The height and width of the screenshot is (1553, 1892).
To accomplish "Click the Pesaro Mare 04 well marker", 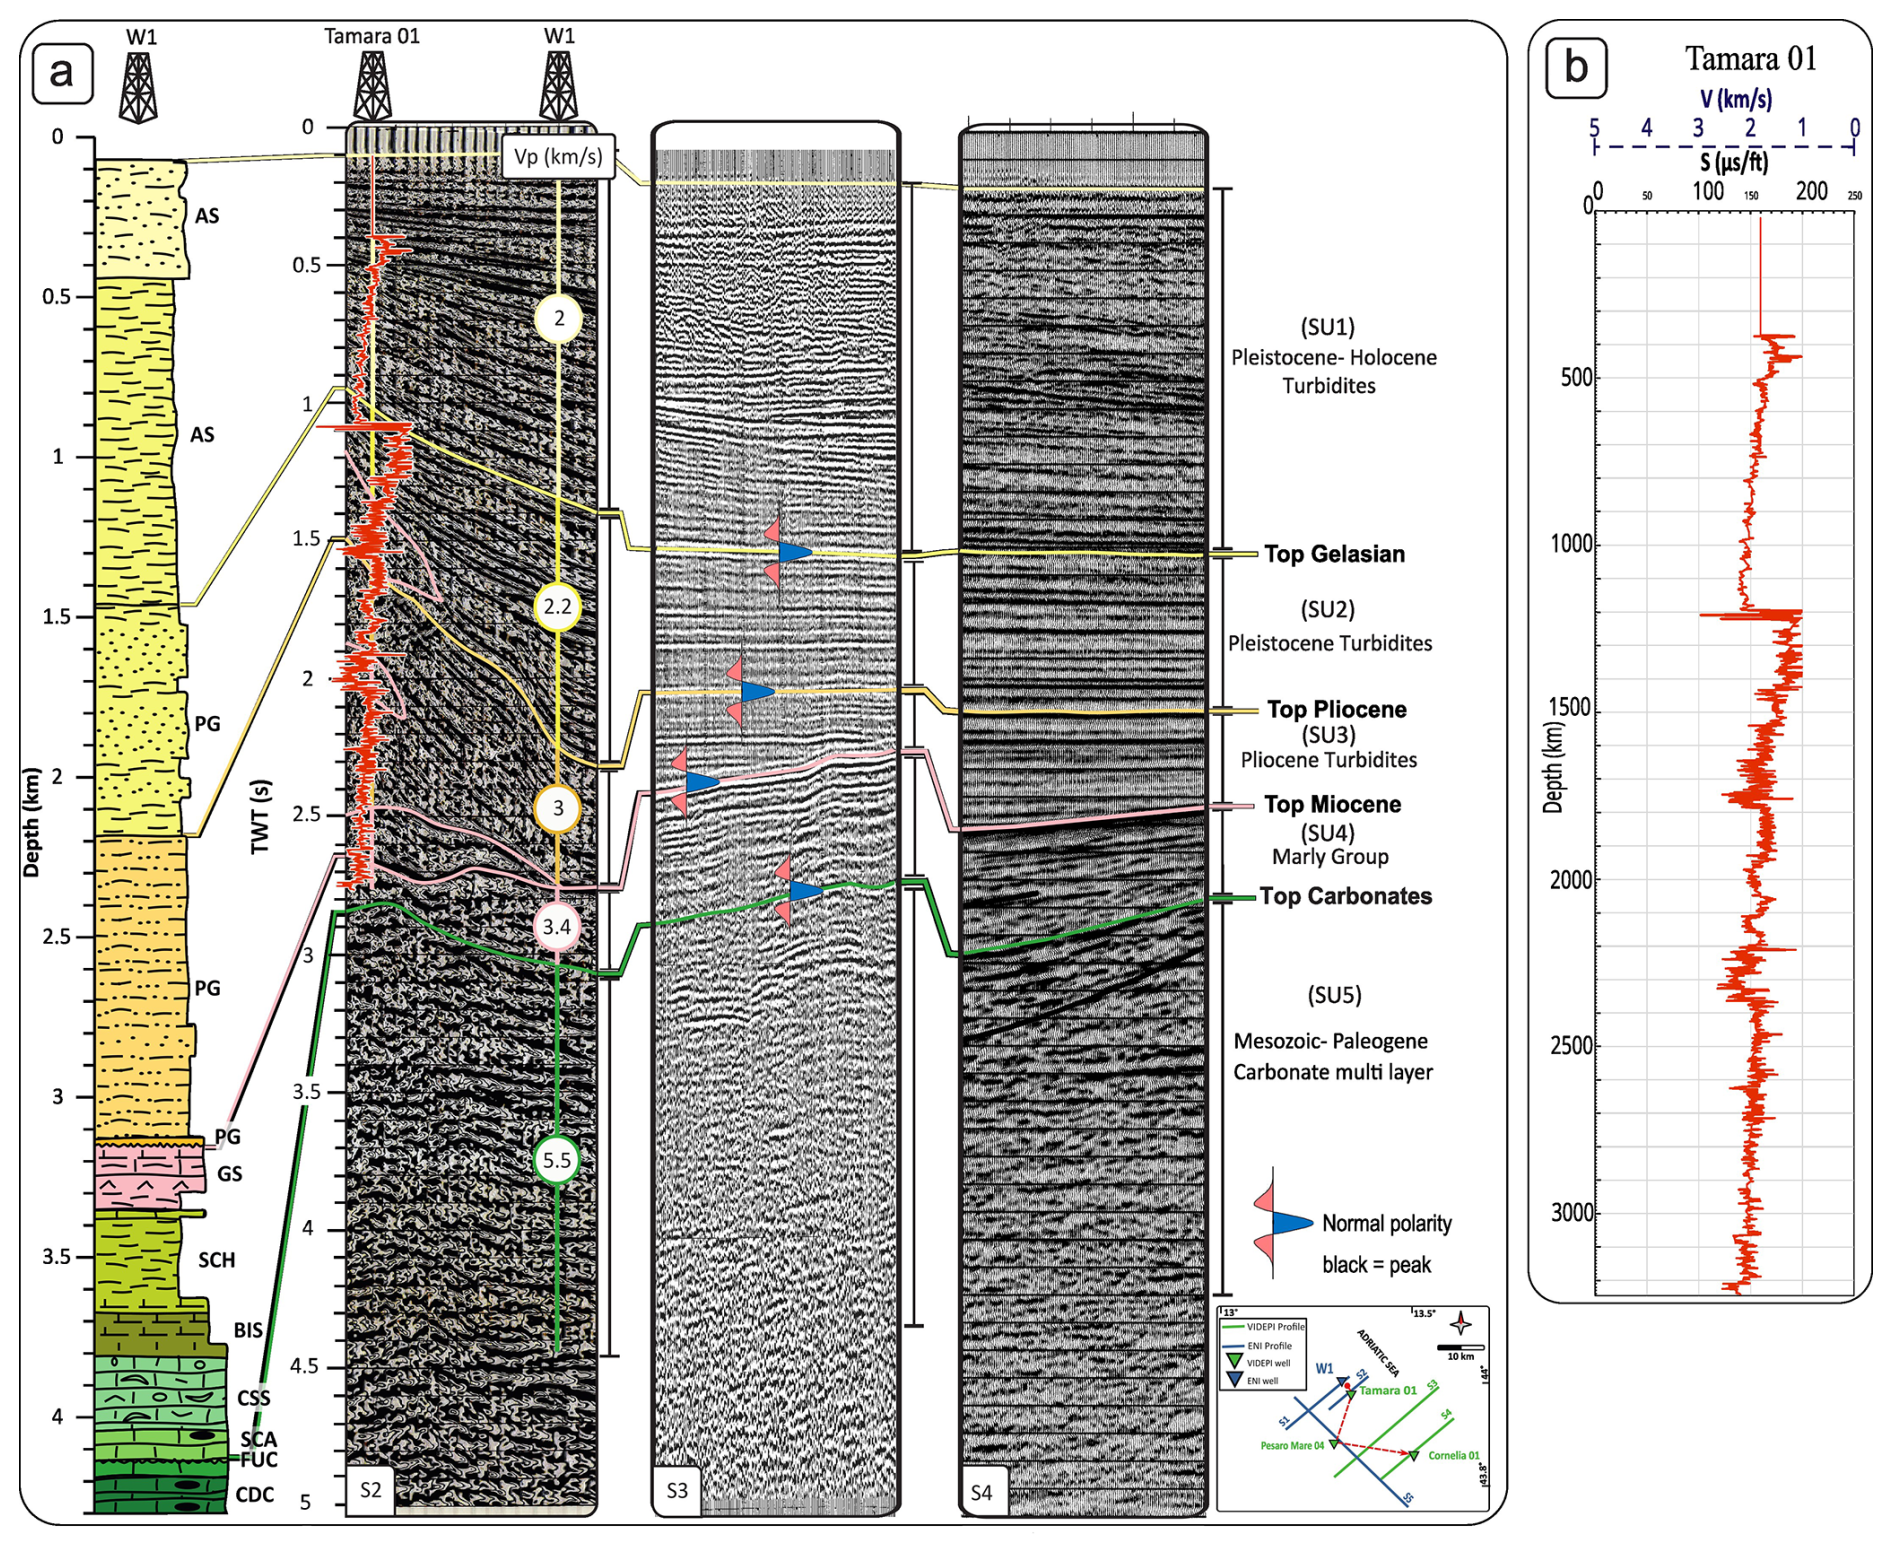I will 1333,1445.
